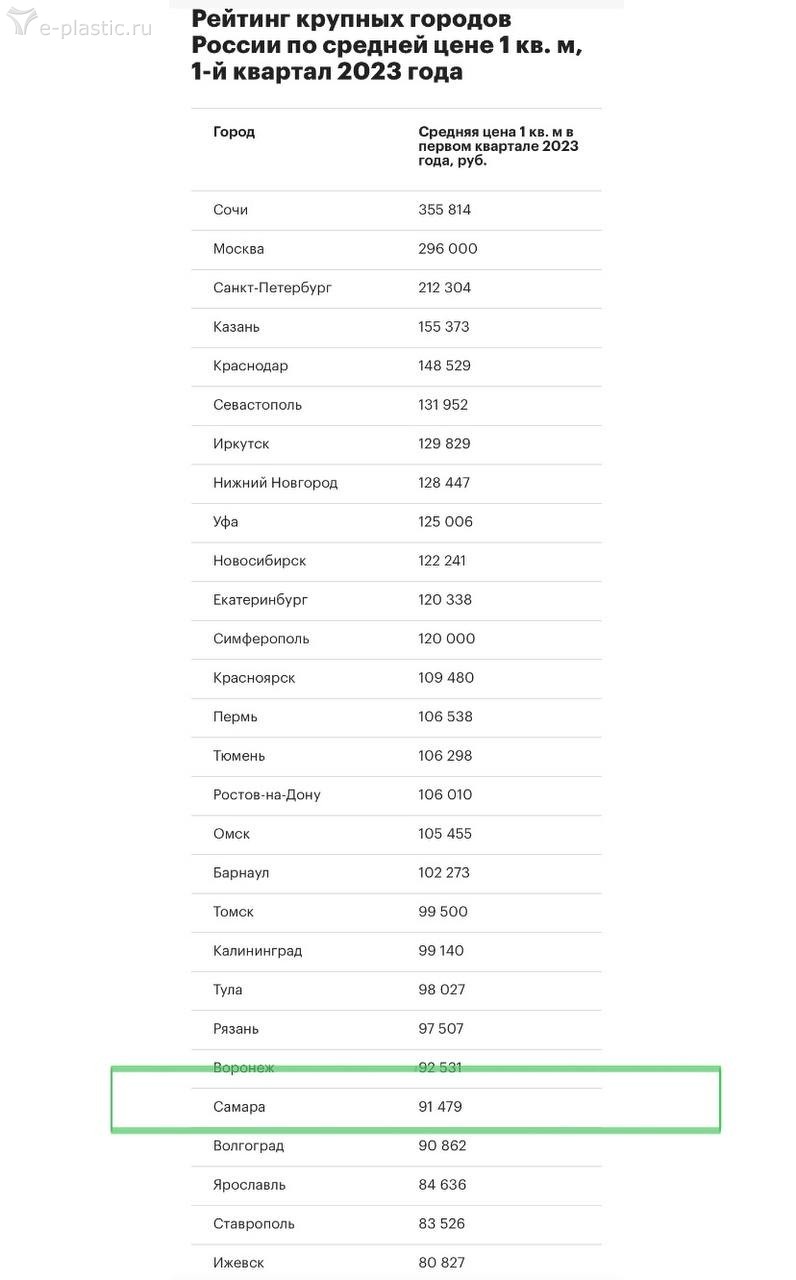Viewport: 796px width, 1280px height.
Task: Click the Севастополь price value 131 952
Action: click(x=443, y=405)
